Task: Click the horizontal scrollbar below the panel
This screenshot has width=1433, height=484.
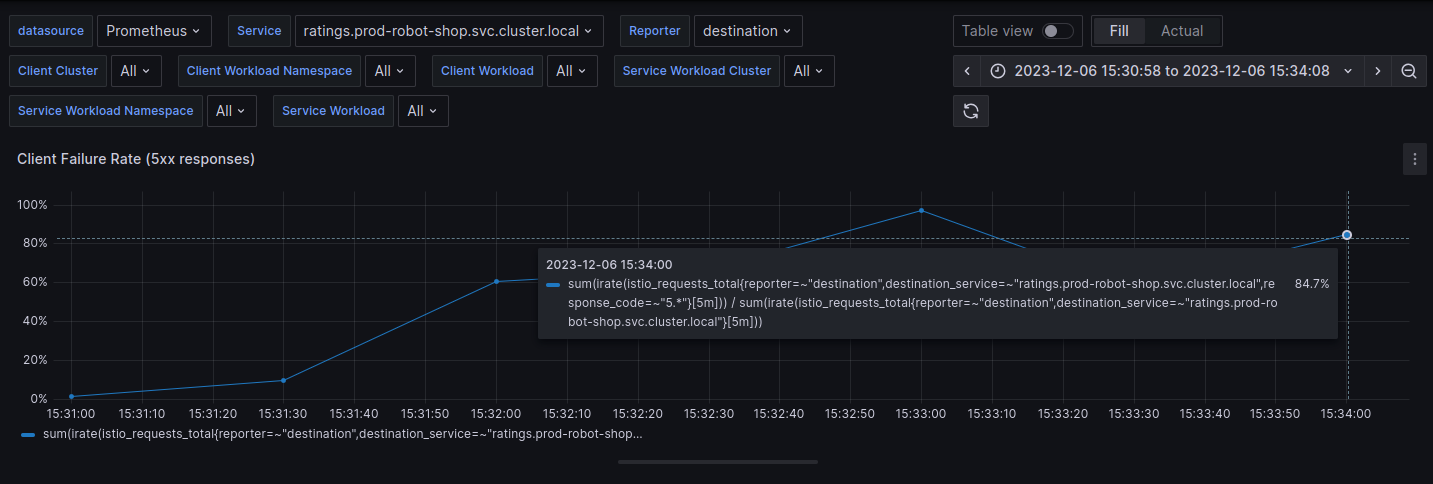Action: tap(717, 462)
